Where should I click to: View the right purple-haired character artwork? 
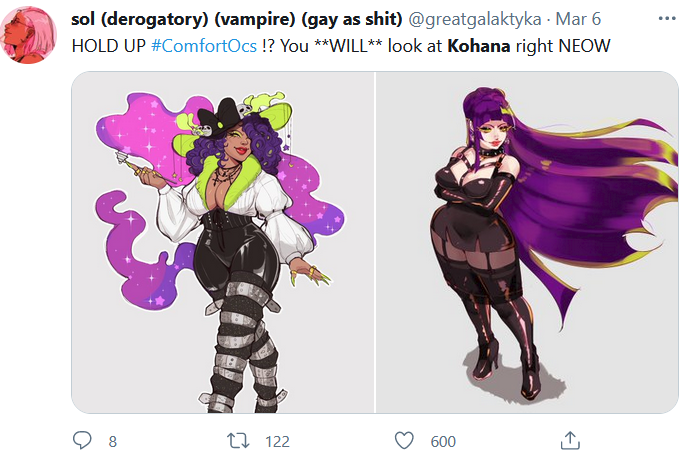click(527, 242)
